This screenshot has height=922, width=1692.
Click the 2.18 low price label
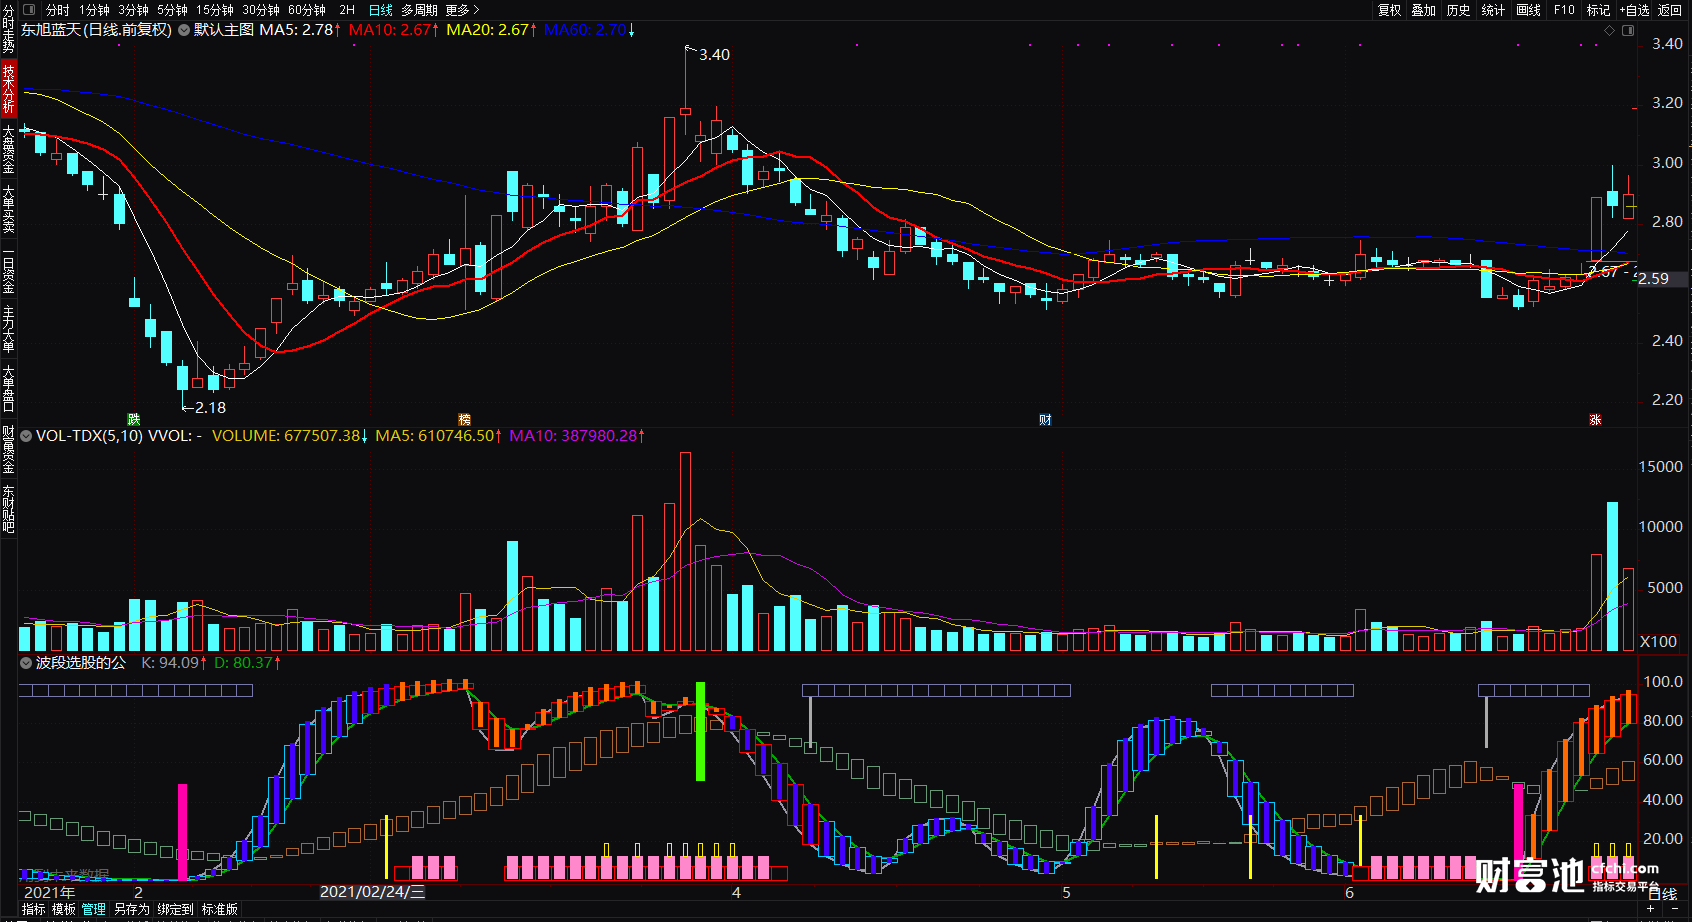(x=210, y=408)
